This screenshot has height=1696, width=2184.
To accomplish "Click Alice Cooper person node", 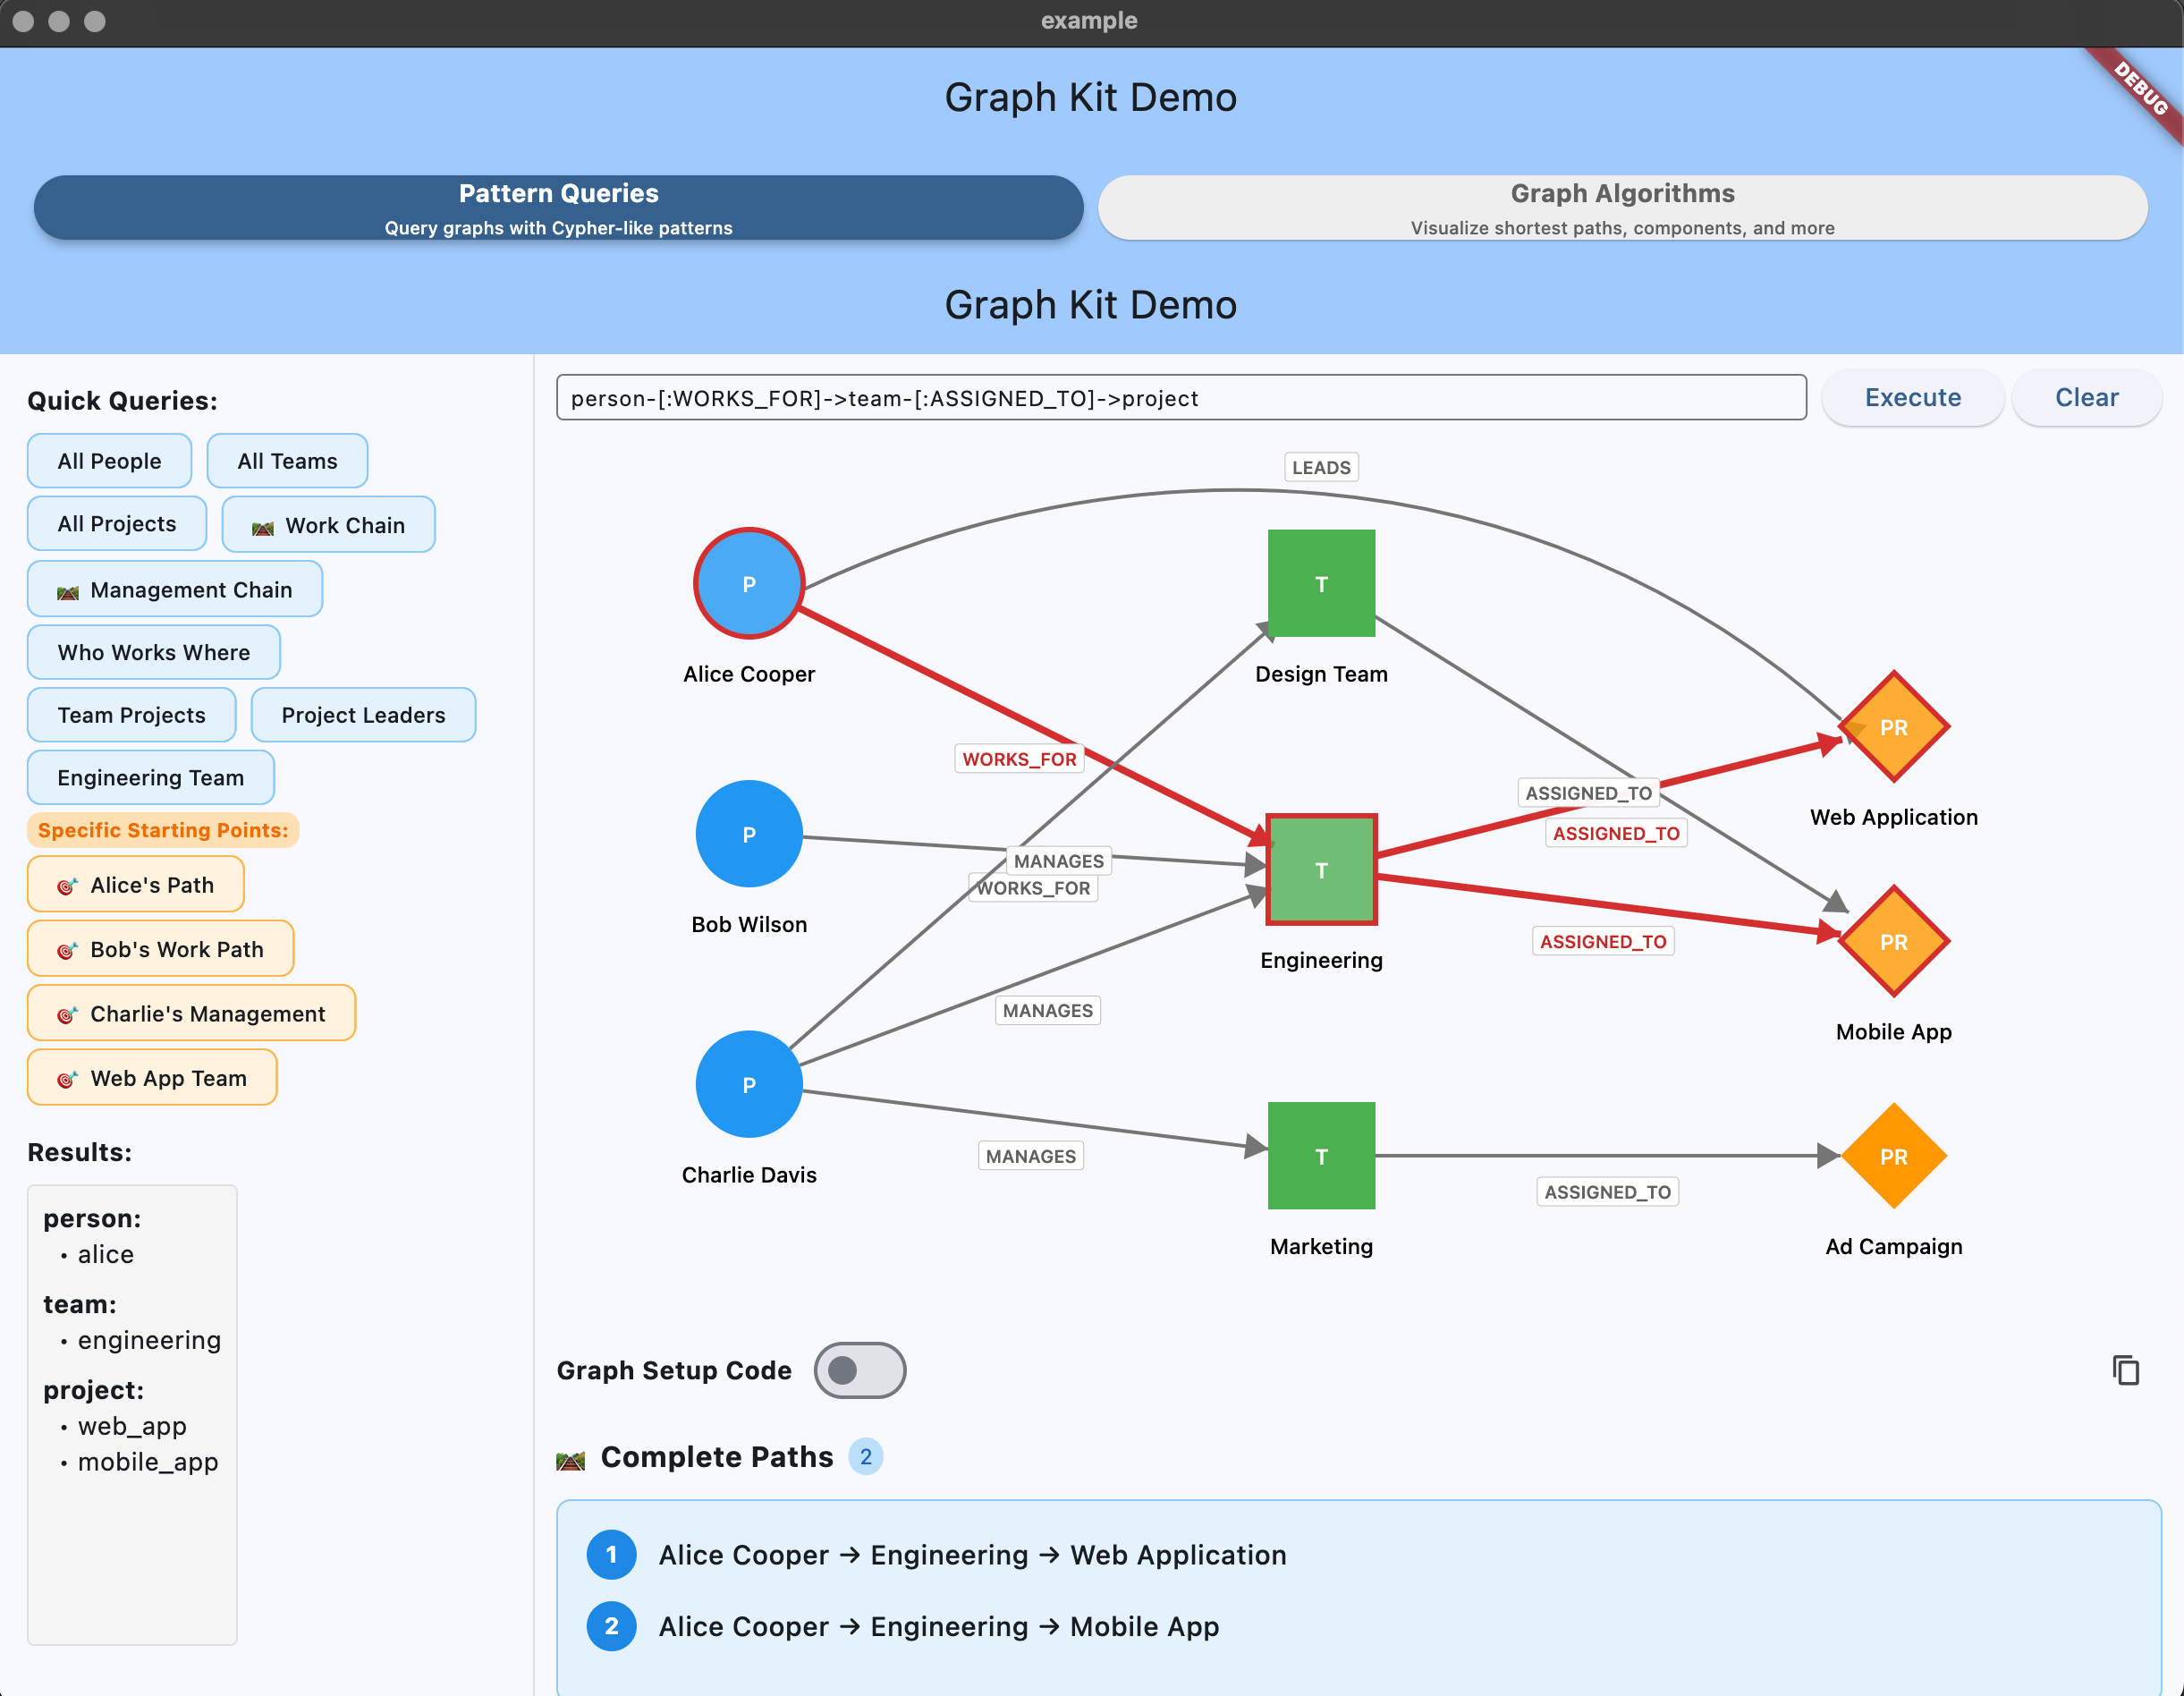I will coord(748,584).
